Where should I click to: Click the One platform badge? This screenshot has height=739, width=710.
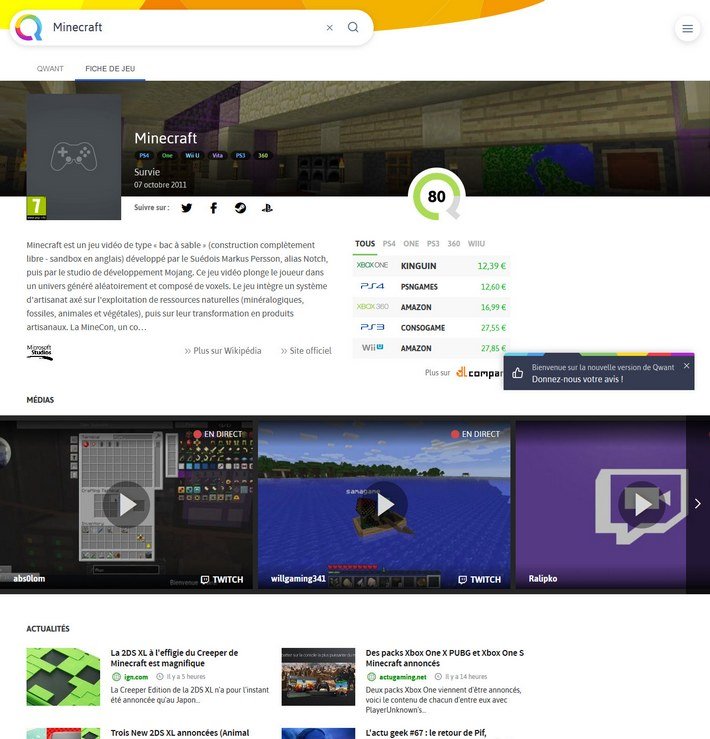click(x=167, y=155)
